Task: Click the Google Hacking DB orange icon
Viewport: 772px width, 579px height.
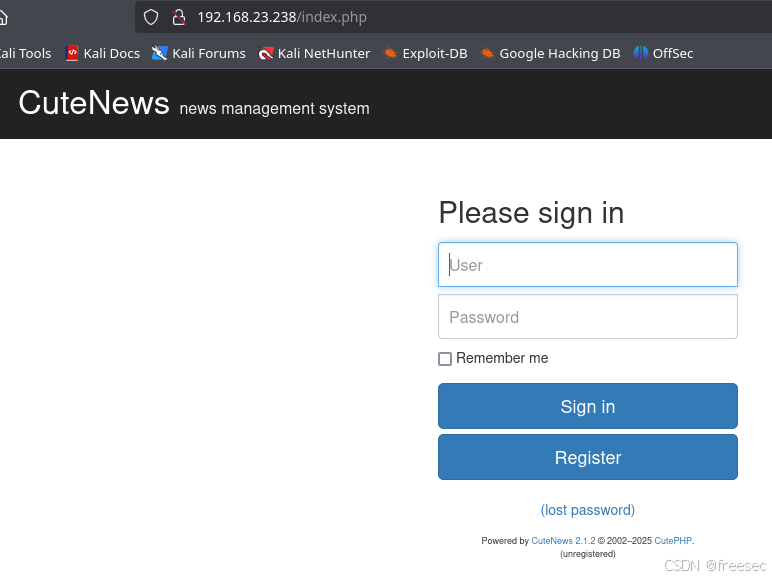Action: 487,53
